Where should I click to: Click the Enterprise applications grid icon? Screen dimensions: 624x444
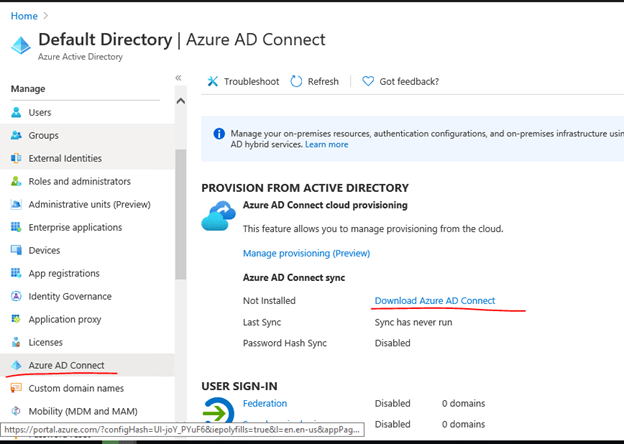[16, 228]
